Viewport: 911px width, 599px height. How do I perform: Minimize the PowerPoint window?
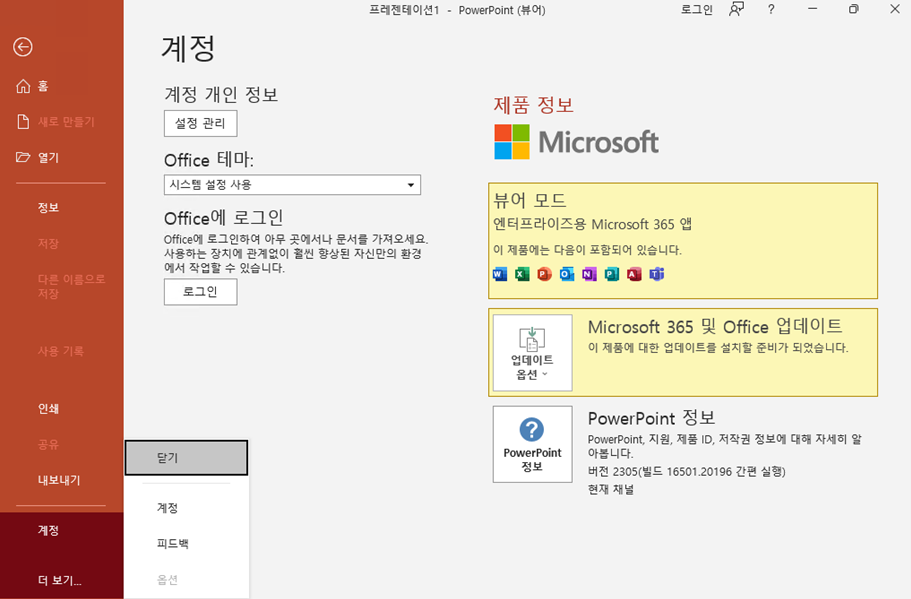click(x=812, y=9)
